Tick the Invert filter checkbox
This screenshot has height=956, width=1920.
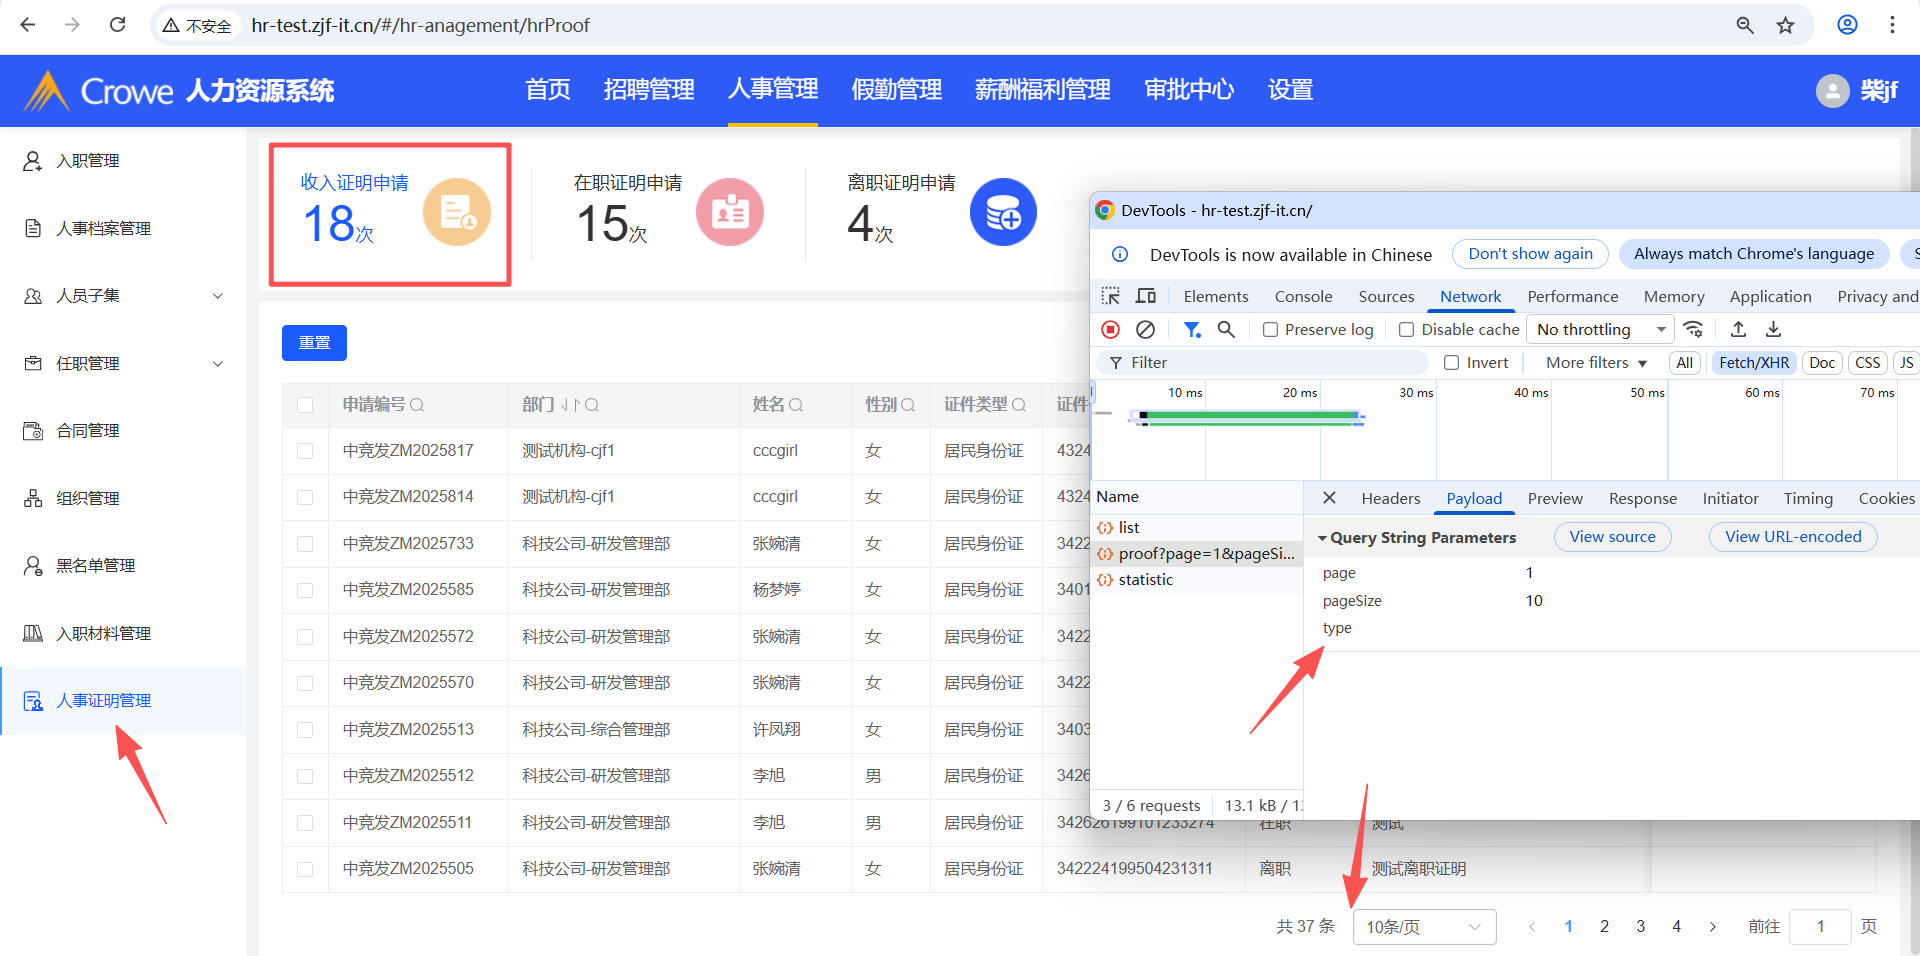pyautogui.click(x=1451, y=363)
